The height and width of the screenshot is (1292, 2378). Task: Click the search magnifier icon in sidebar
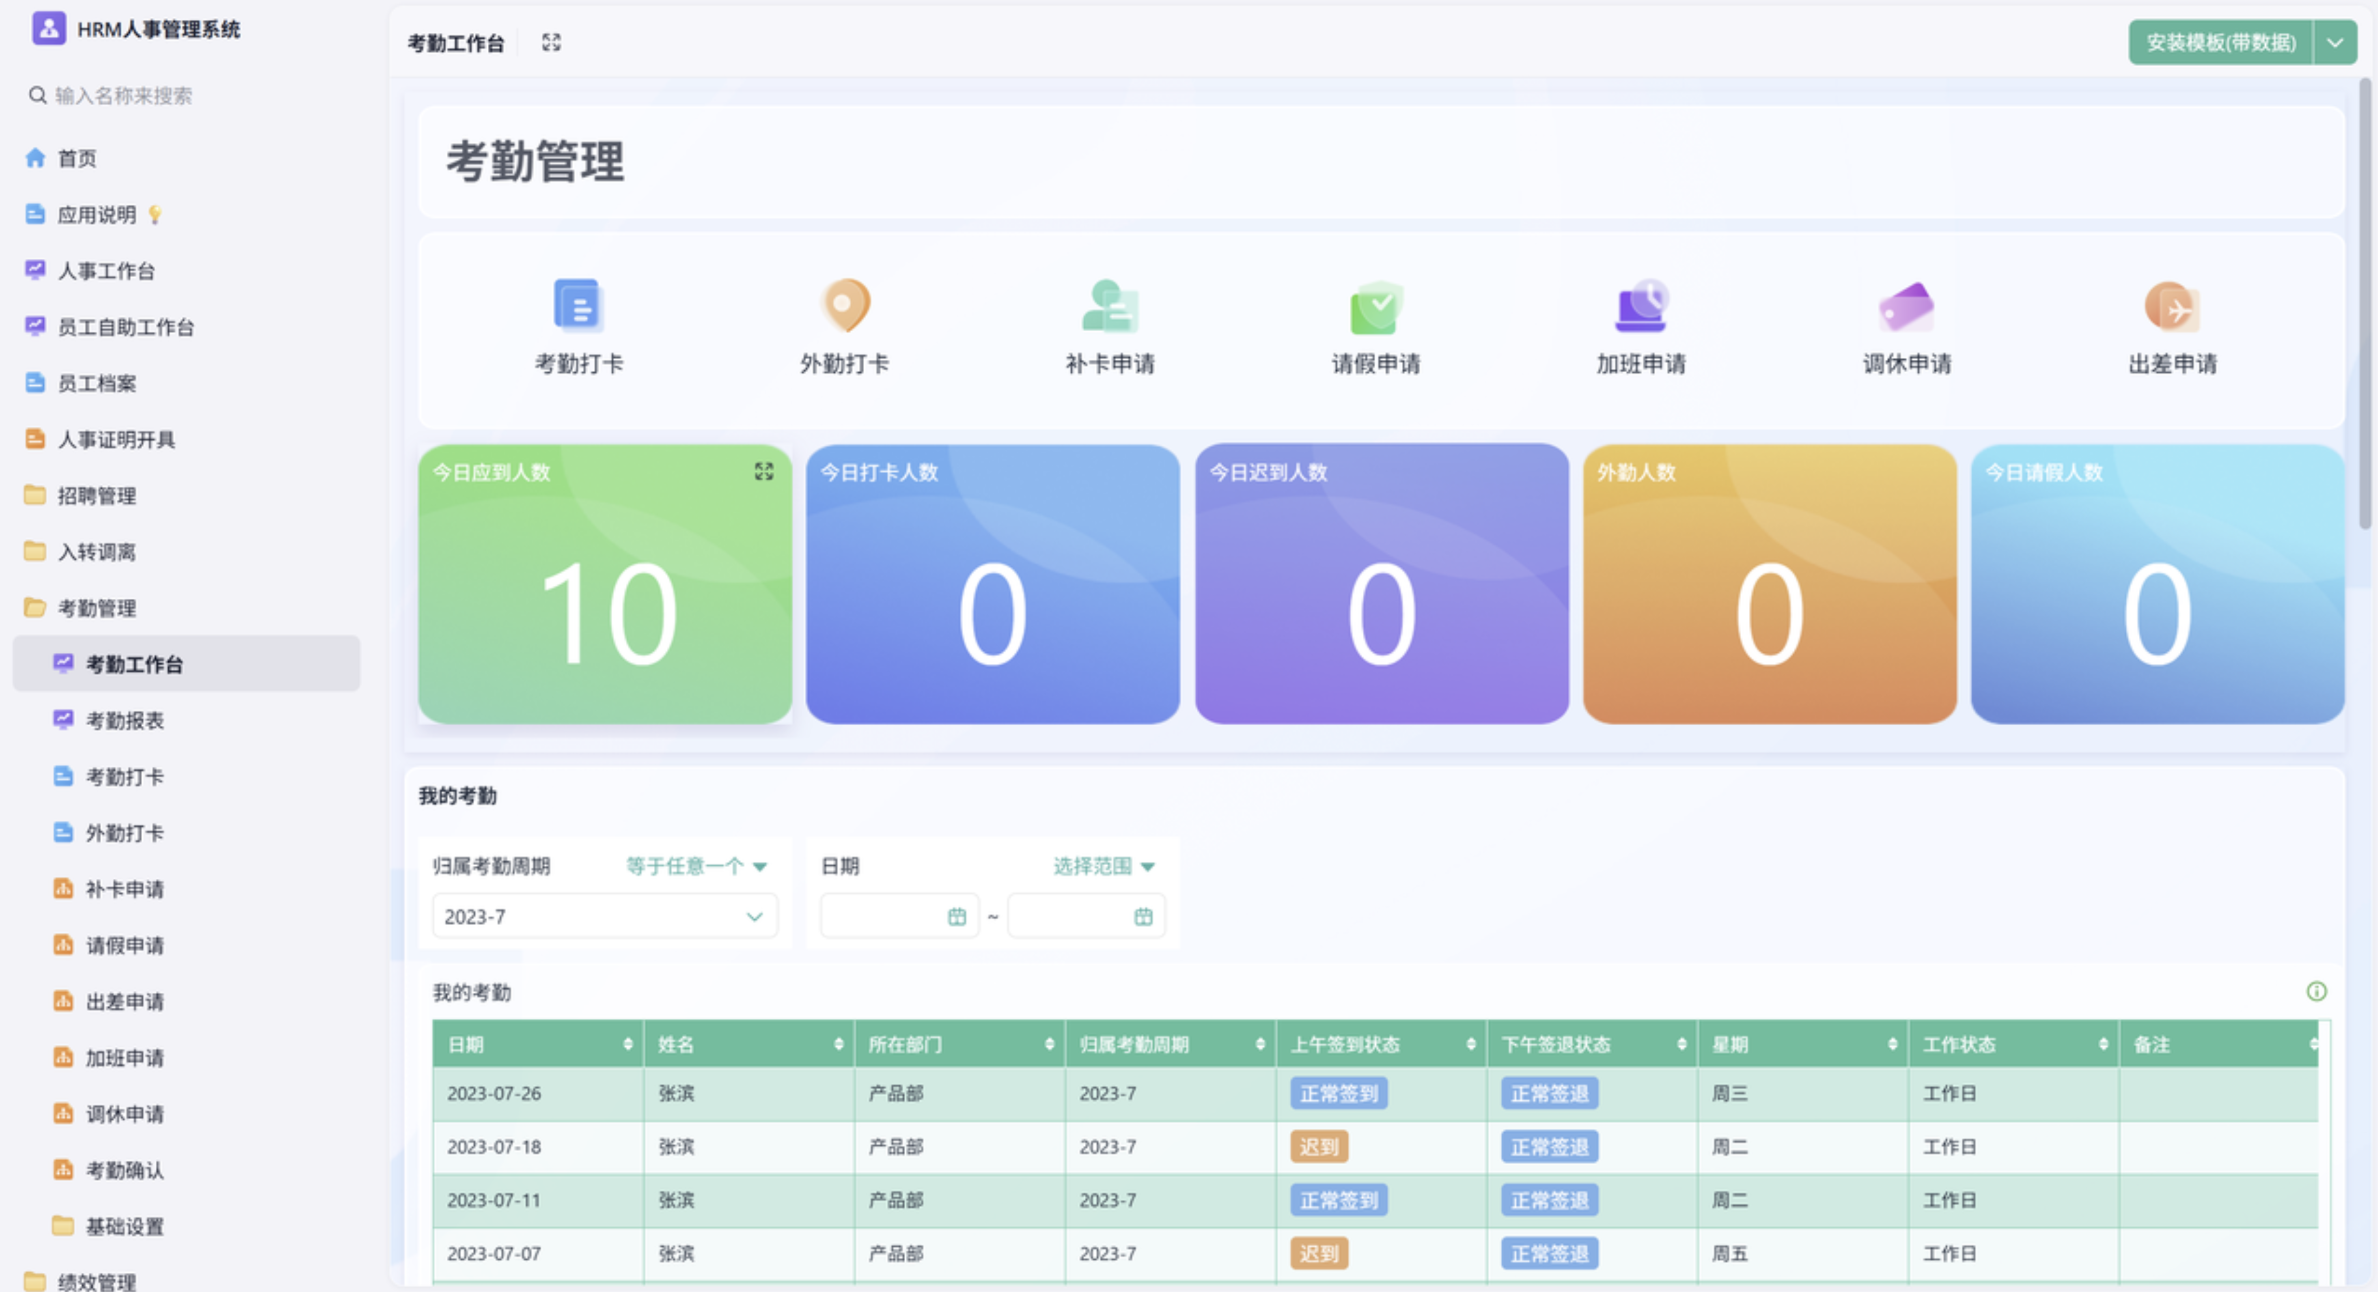(x=37, y=95)
